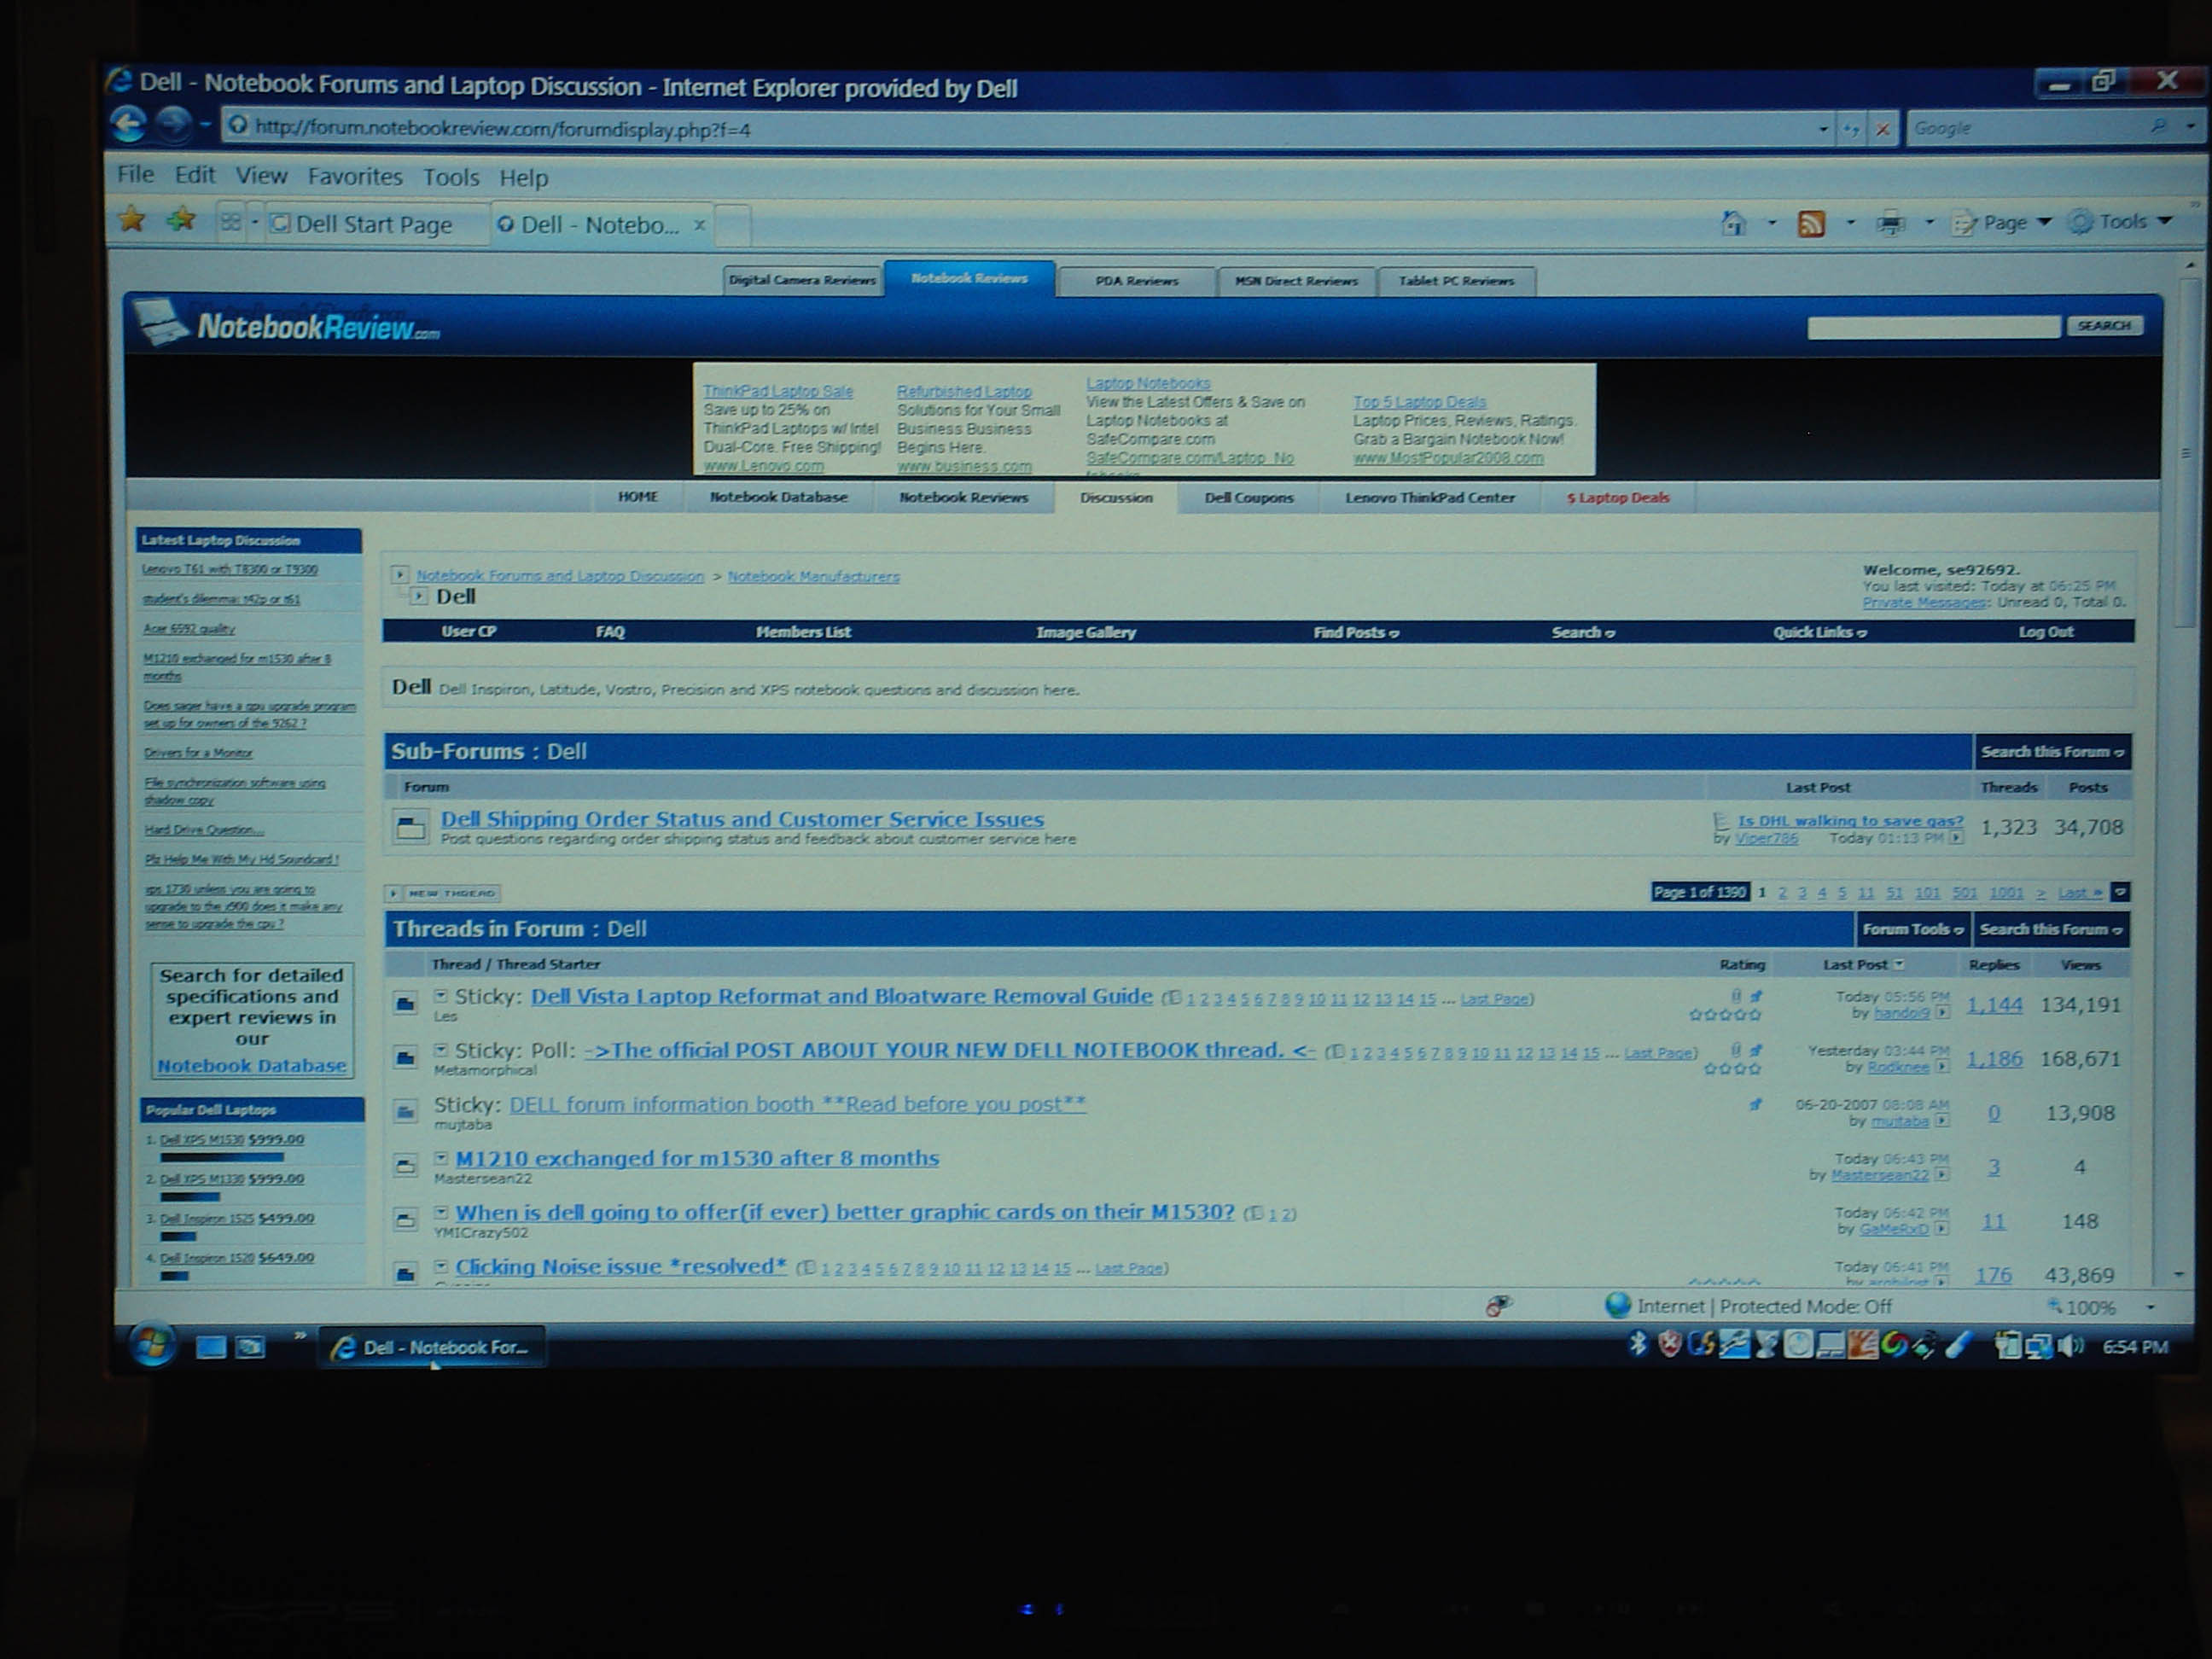
Task: Click the Print icon in IE toolbar
Action: [1890, 223]
